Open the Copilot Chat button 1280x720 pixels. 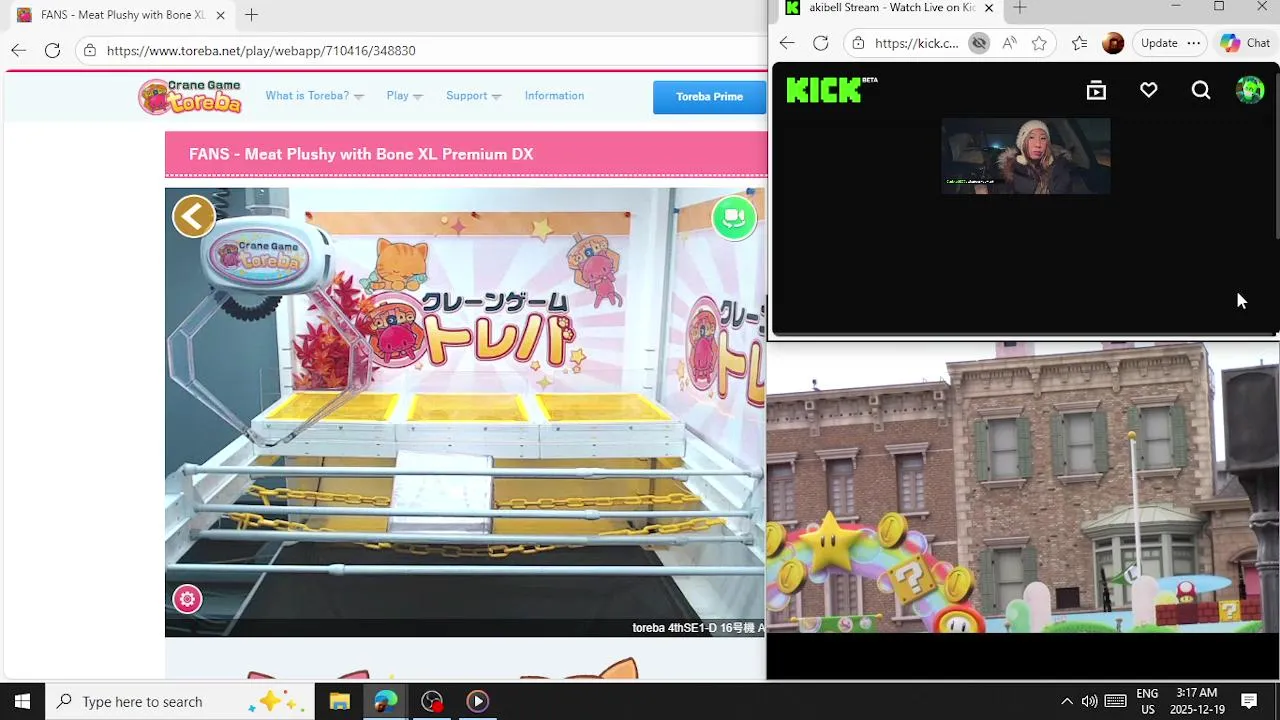coord(1245,43)
